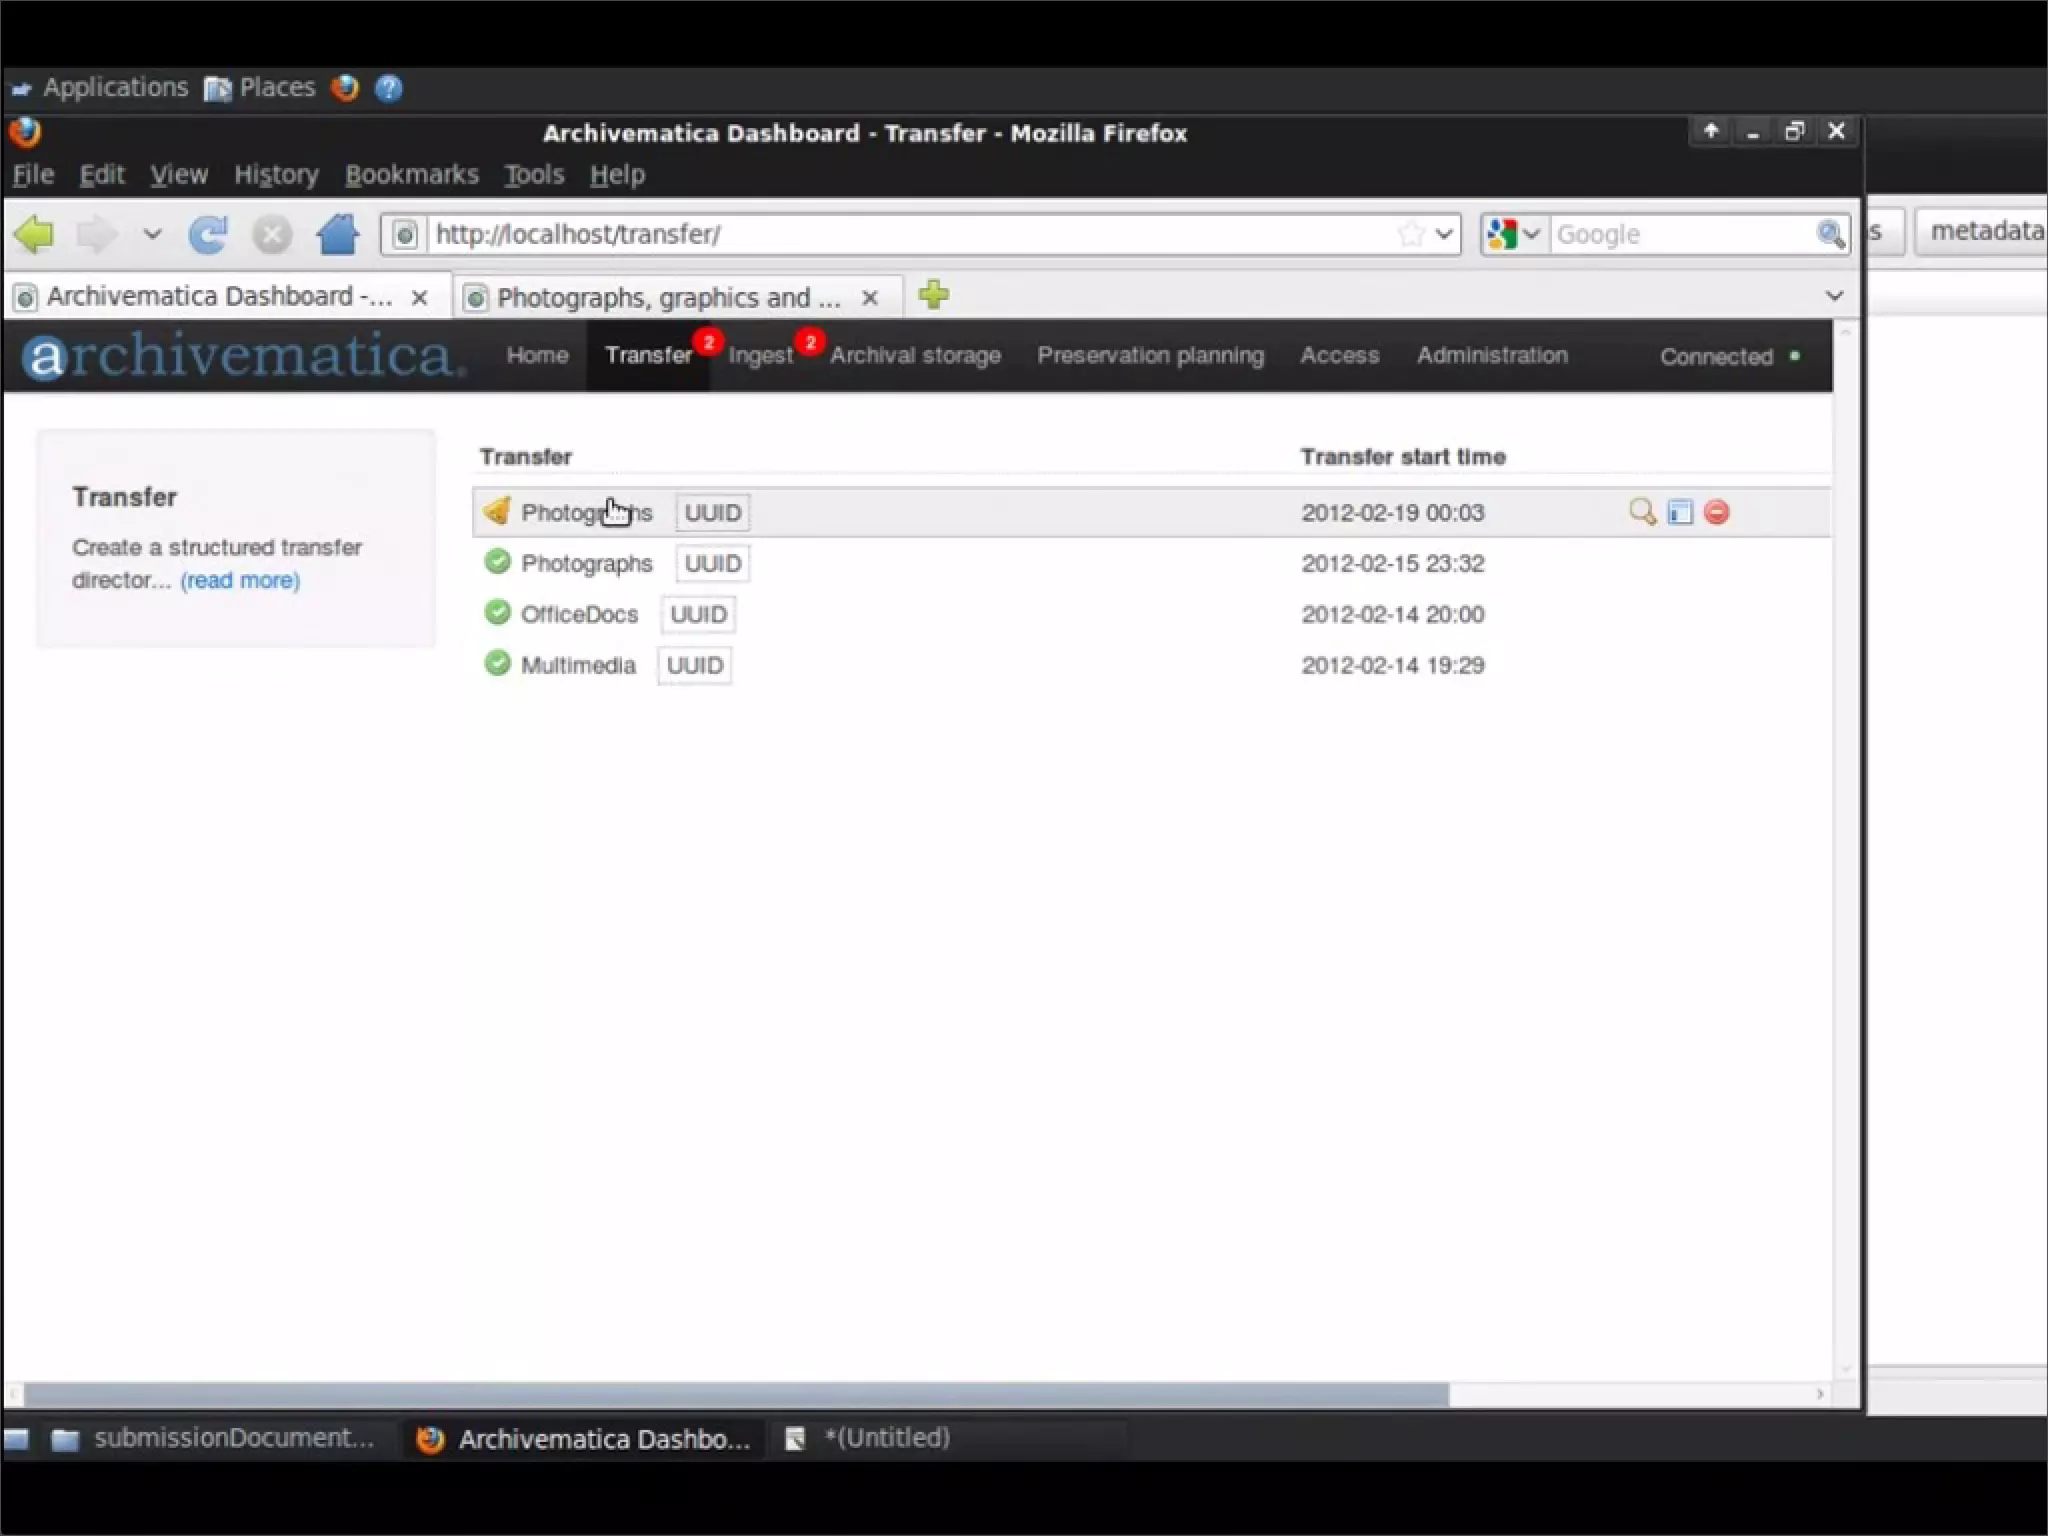Switch to the Ingest tab
Image resolution: width=2048 pixels, height=1536 pixels.
tap(760, 356)
